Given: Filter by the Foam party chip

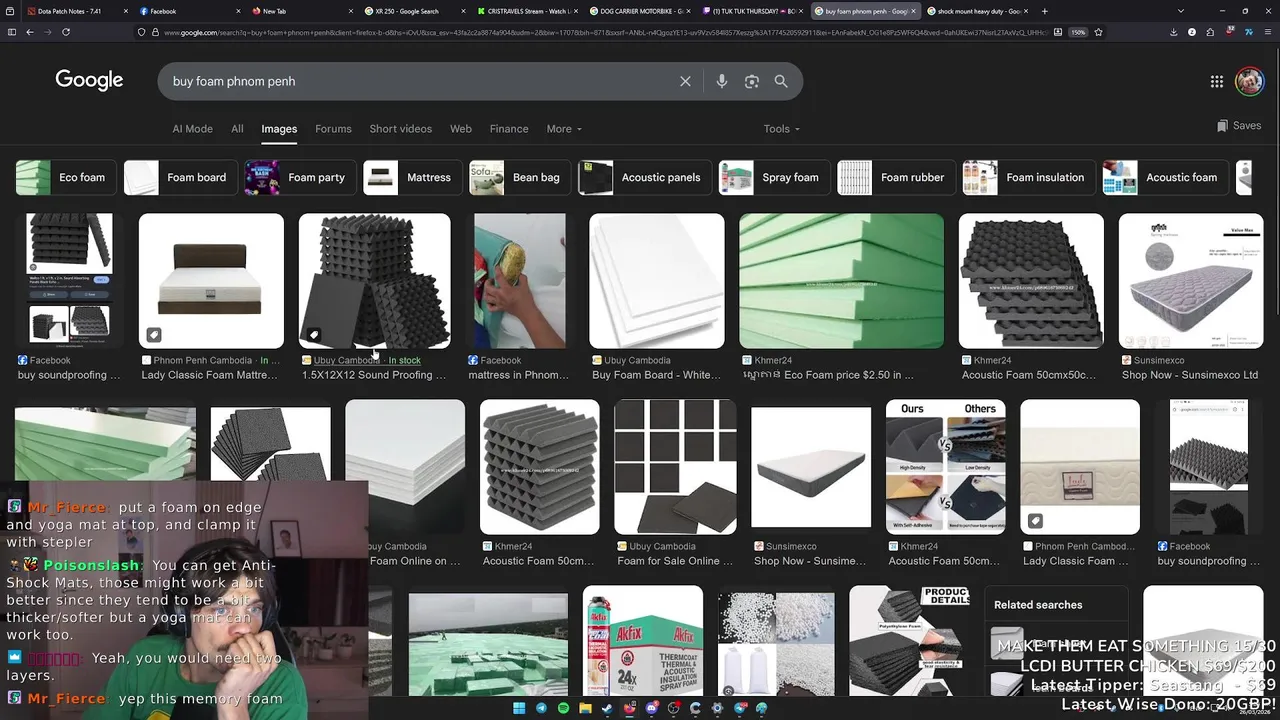Looking at the screenshot, I should pos(300,178).
